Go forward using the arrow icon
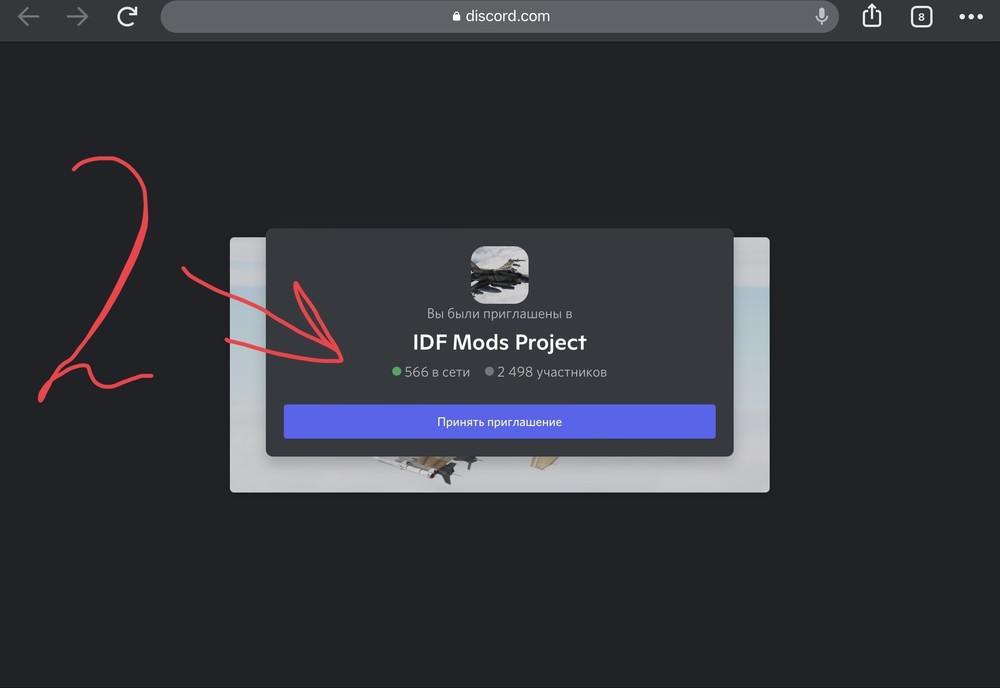Viewport: 1000px width, 688px height. point(77,17)
